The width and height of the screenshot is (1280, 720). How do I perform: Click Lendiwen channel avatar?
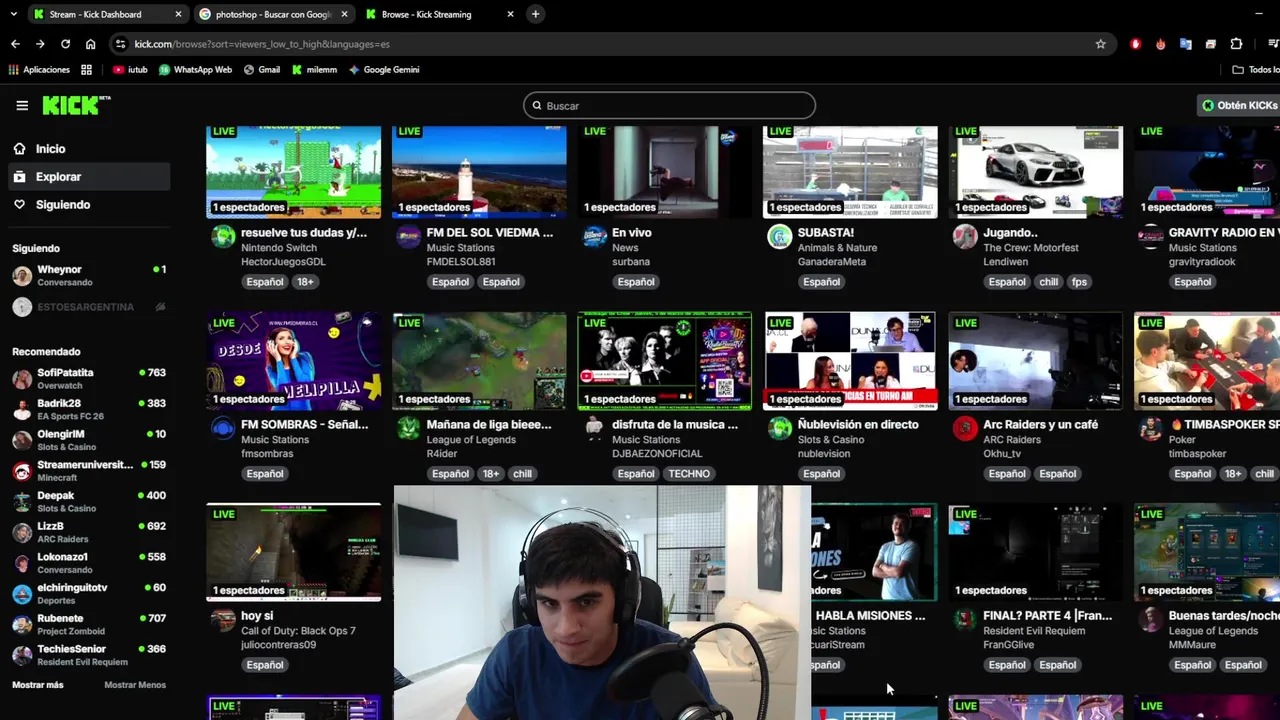point(965,236)
